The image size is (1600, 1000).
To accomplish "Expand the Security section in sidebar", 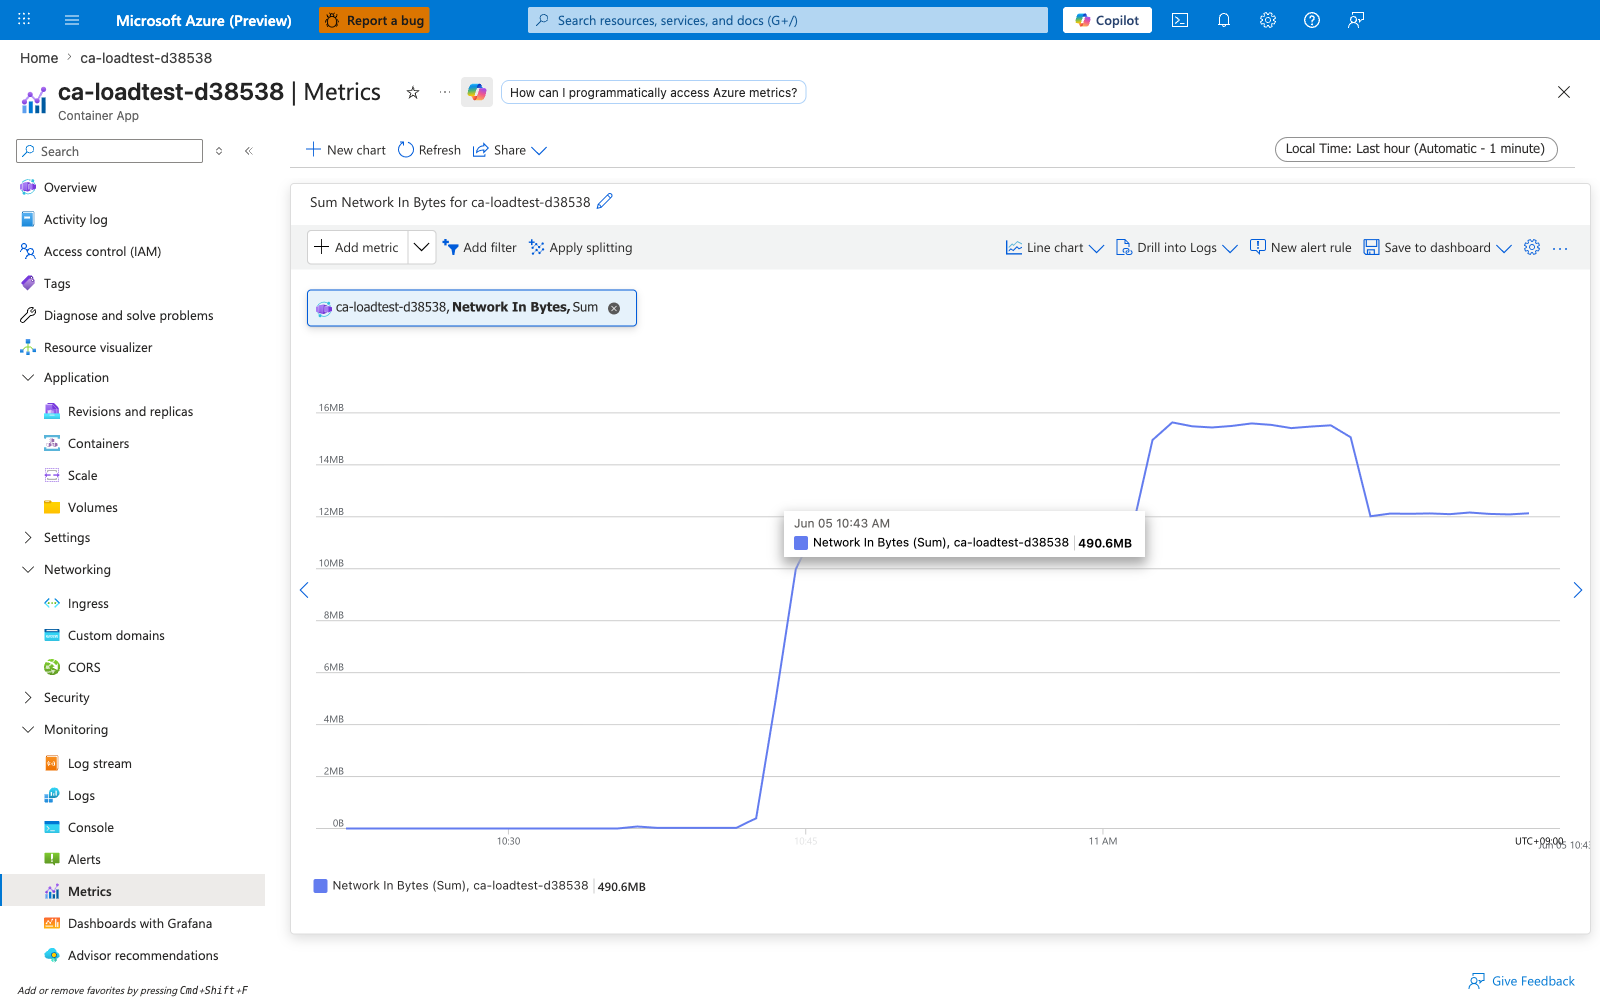I will pyautogui.click(x=28, y=698).
